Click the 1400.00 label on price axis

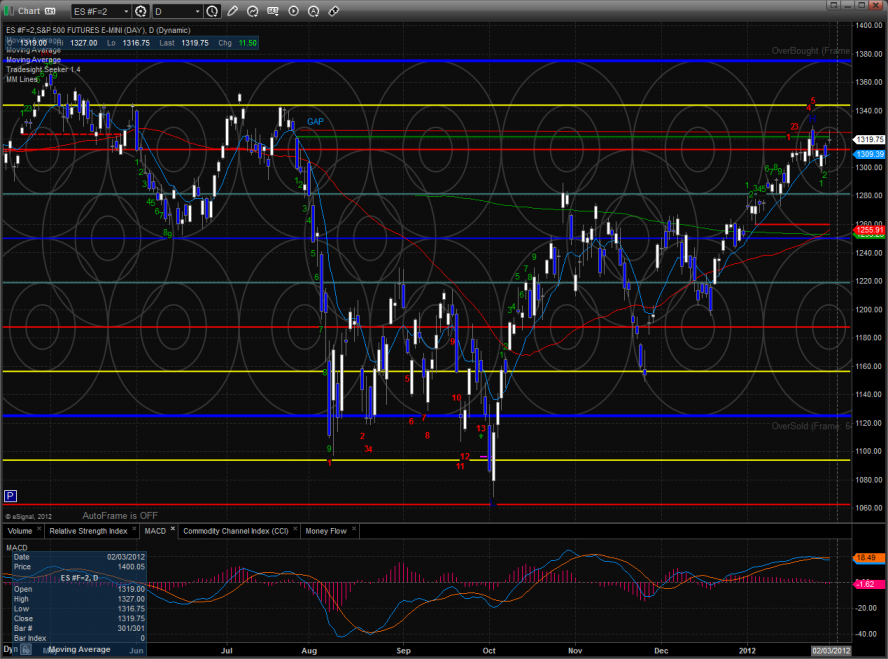pyautogui.click(x=869, y=25)
